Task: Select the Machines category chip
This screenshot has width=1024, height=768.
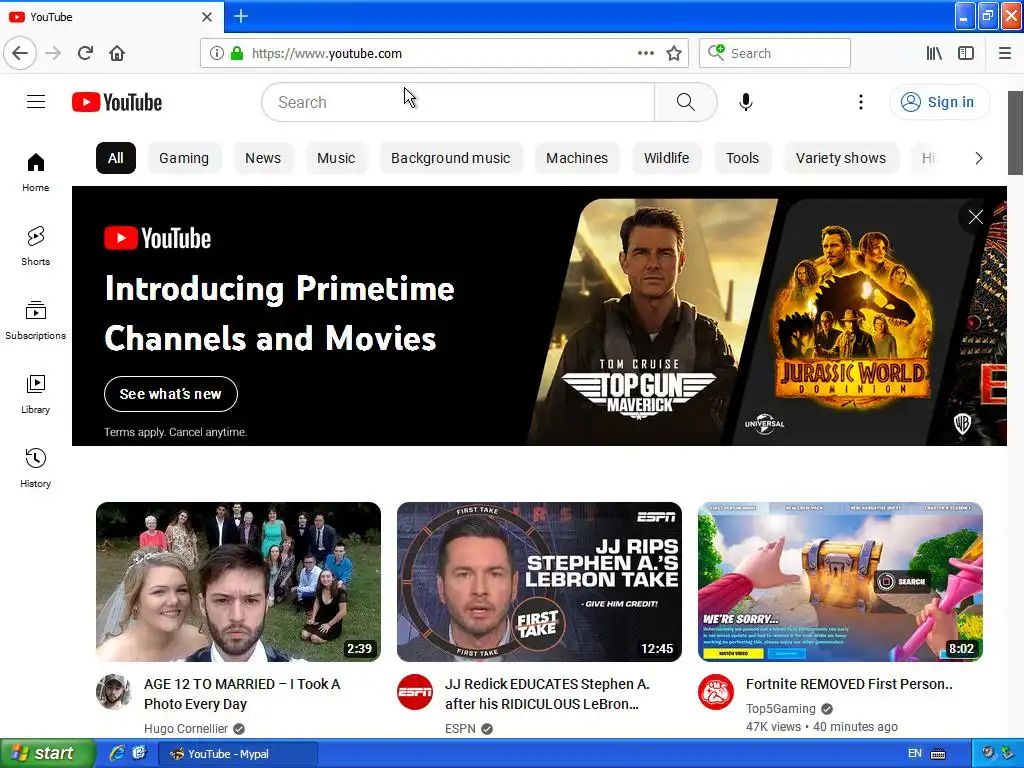Action: (577, 158)
